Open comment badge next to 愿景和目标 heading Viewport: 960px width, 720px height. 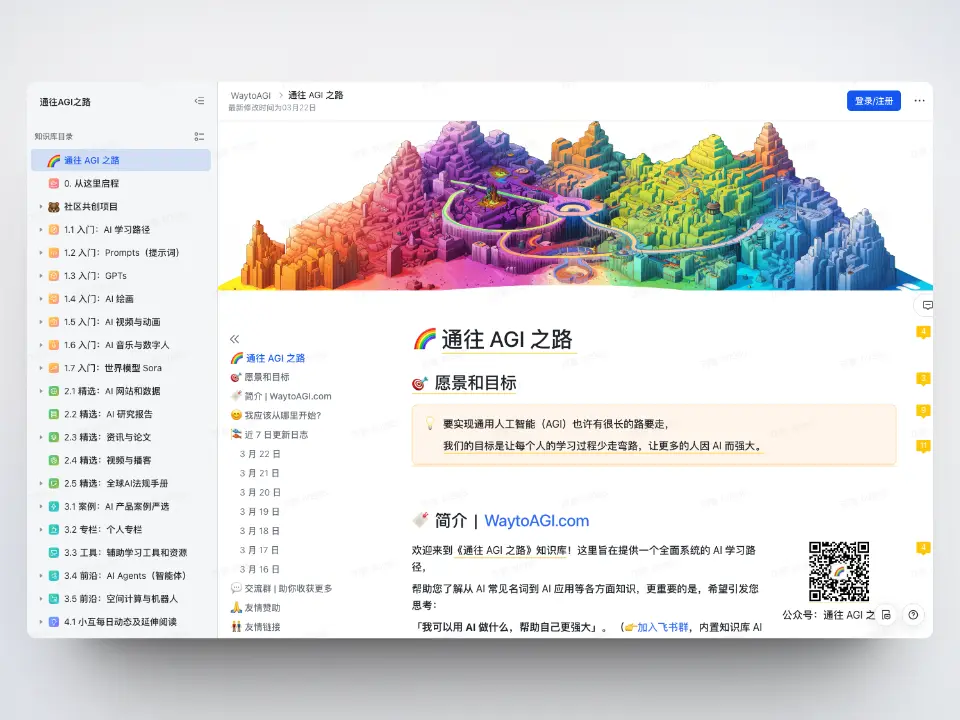tap(923, 378)
